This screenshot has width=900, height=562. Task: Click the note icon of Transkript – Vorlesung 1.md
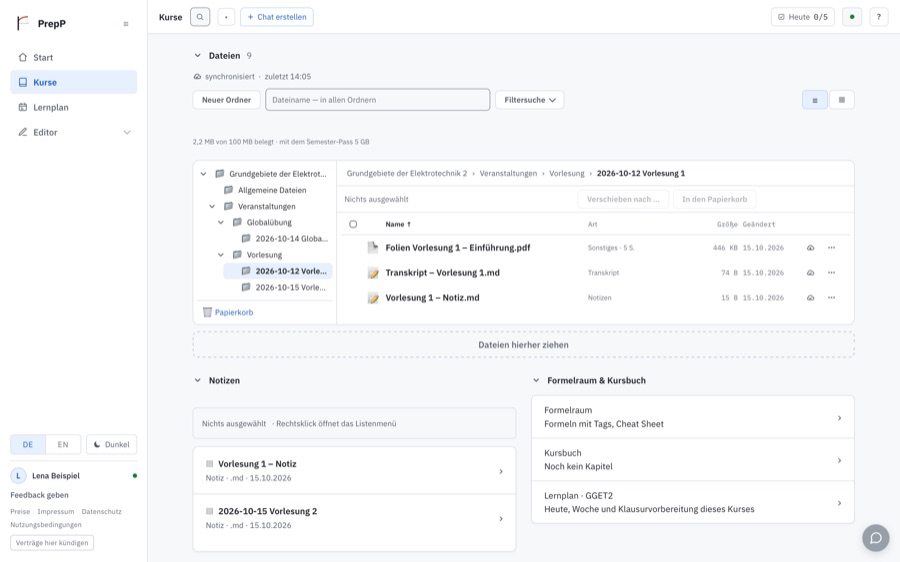point(373,273)
